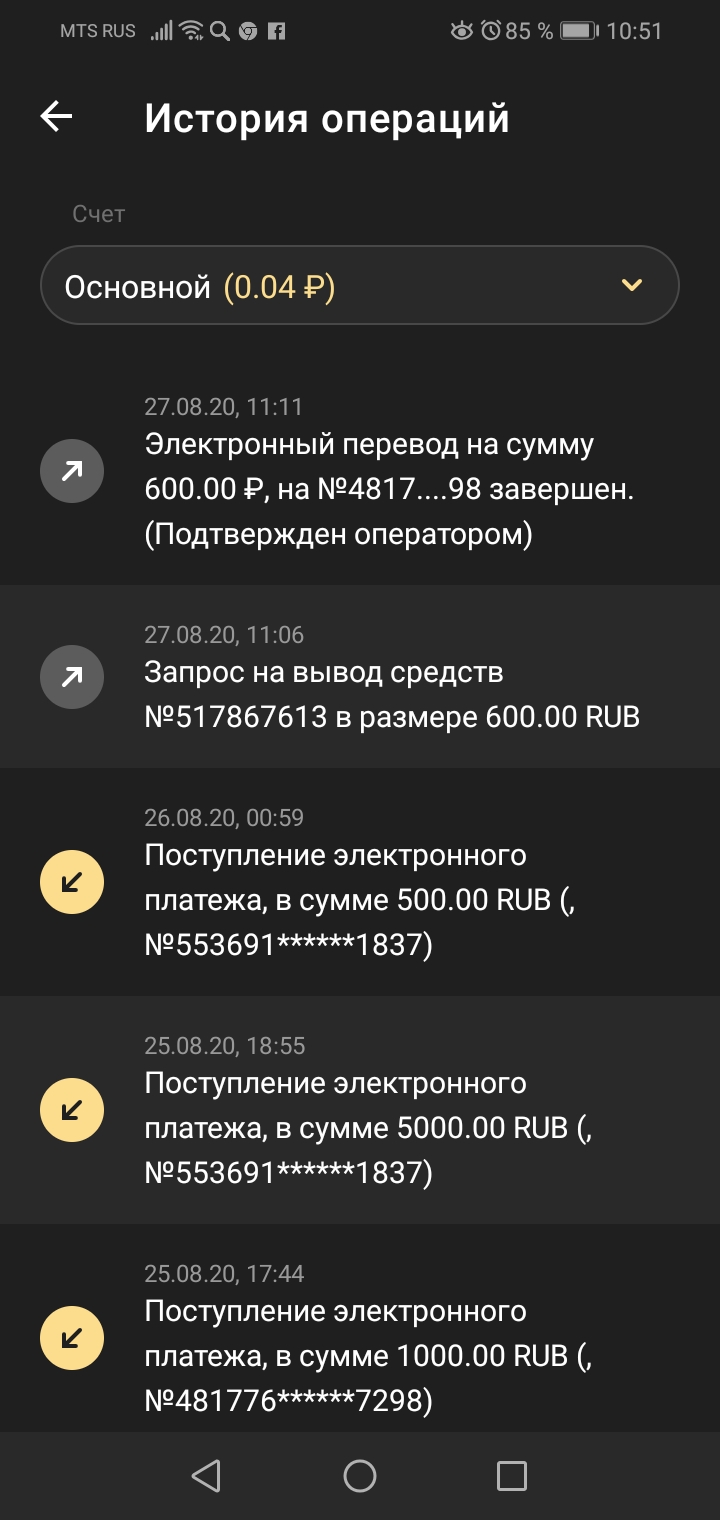The image size is (720, 1520).
Task: Tap the История операций title
Action: click(x=327, y=118)
